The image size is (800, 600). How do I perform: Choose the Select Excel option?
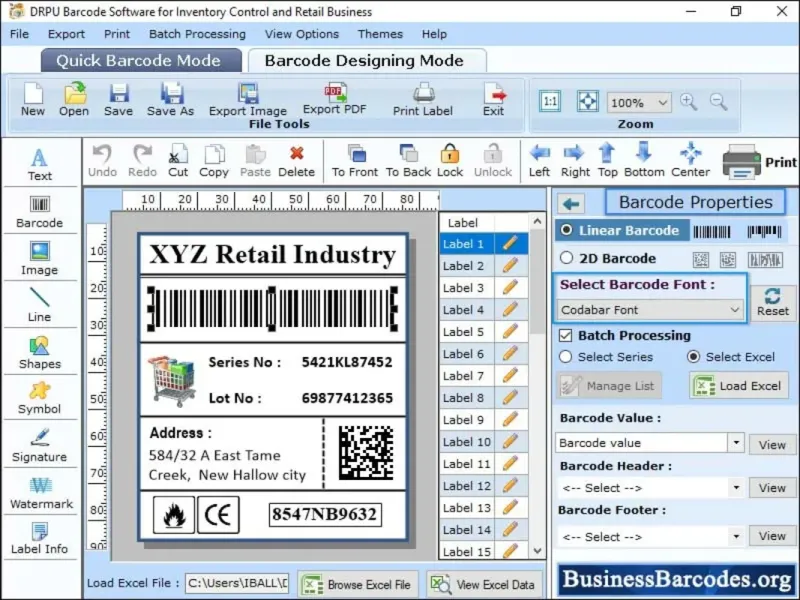[693, 357]
